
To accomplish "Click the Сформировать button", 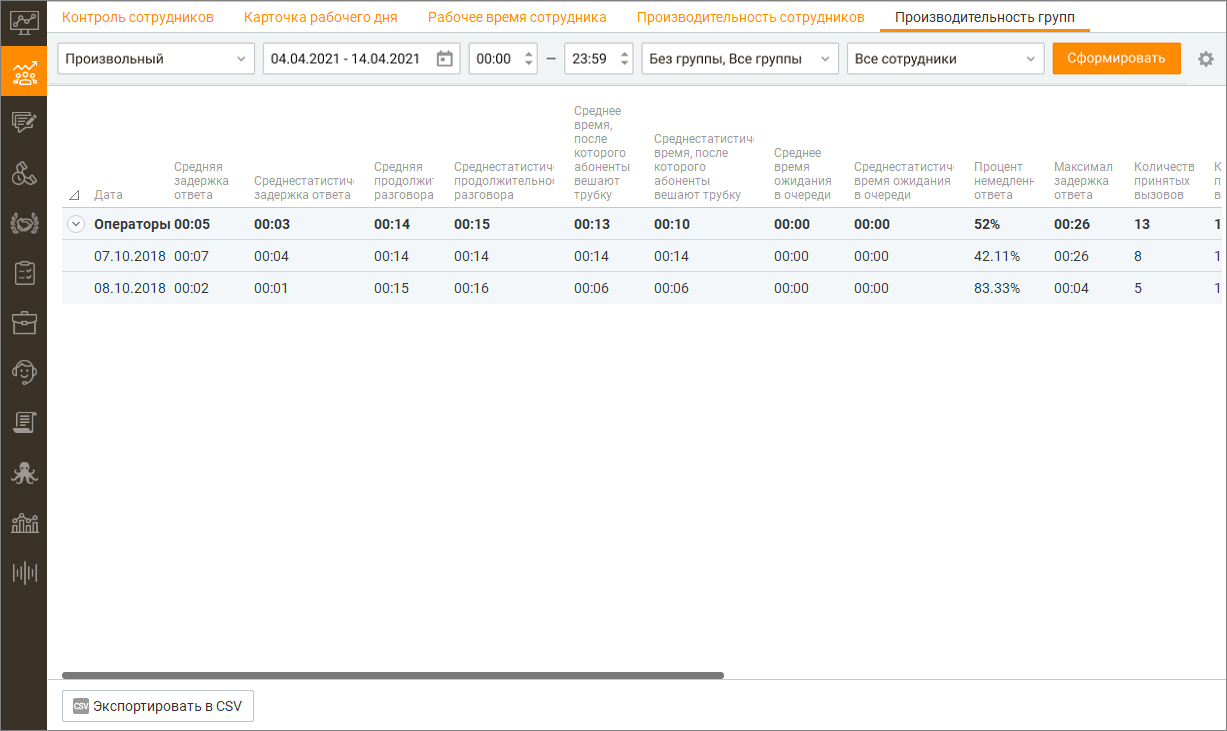I will pyautogui.click(x=1116, y=59).
